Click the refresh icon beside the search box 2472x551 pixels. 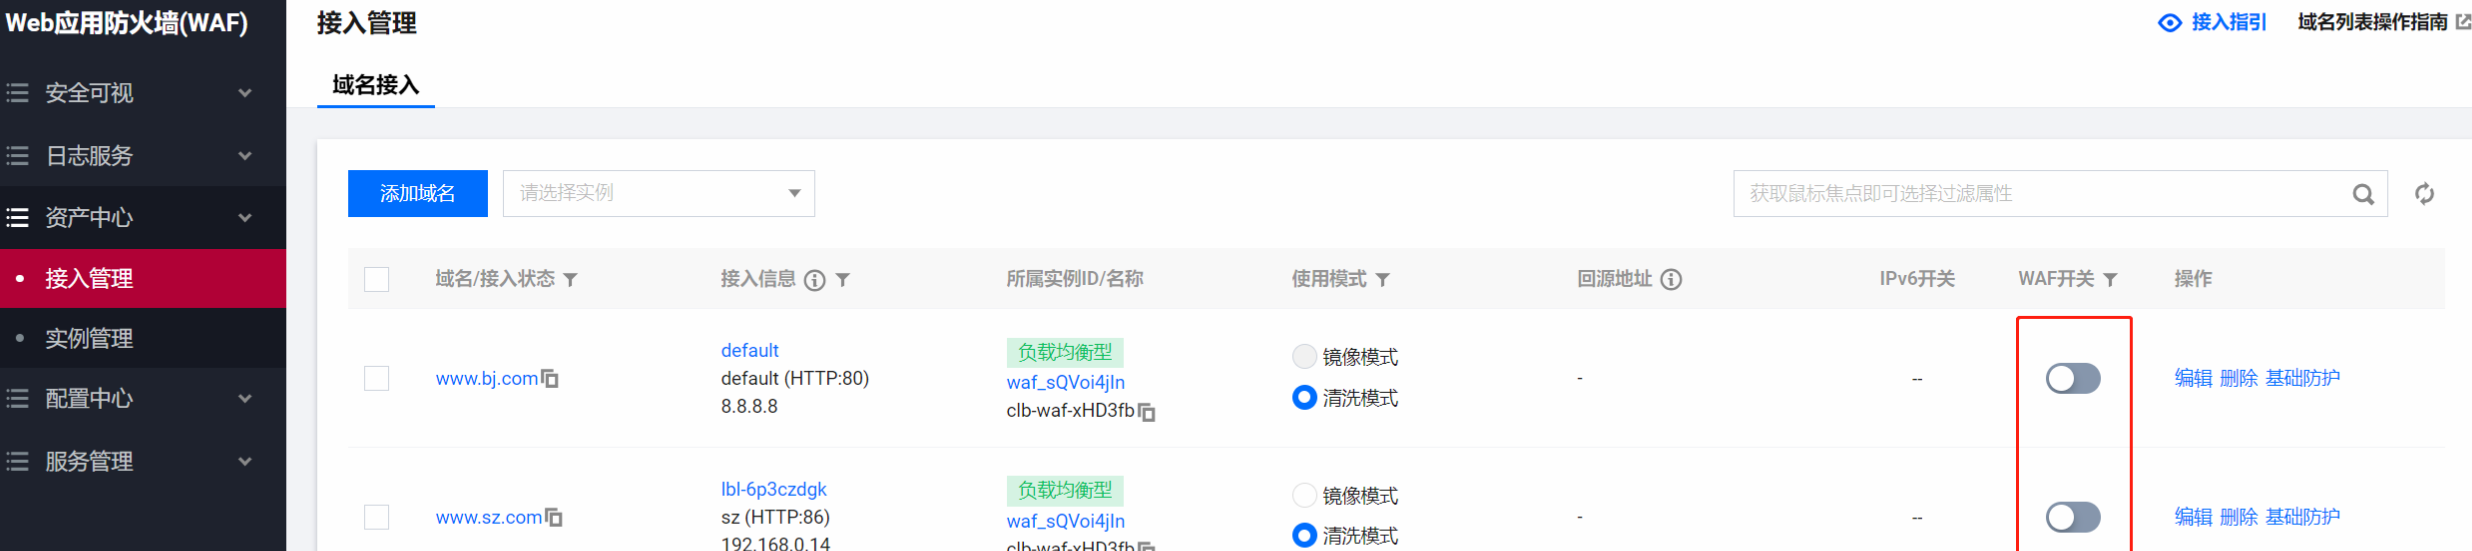click(x=2424, y=194)
